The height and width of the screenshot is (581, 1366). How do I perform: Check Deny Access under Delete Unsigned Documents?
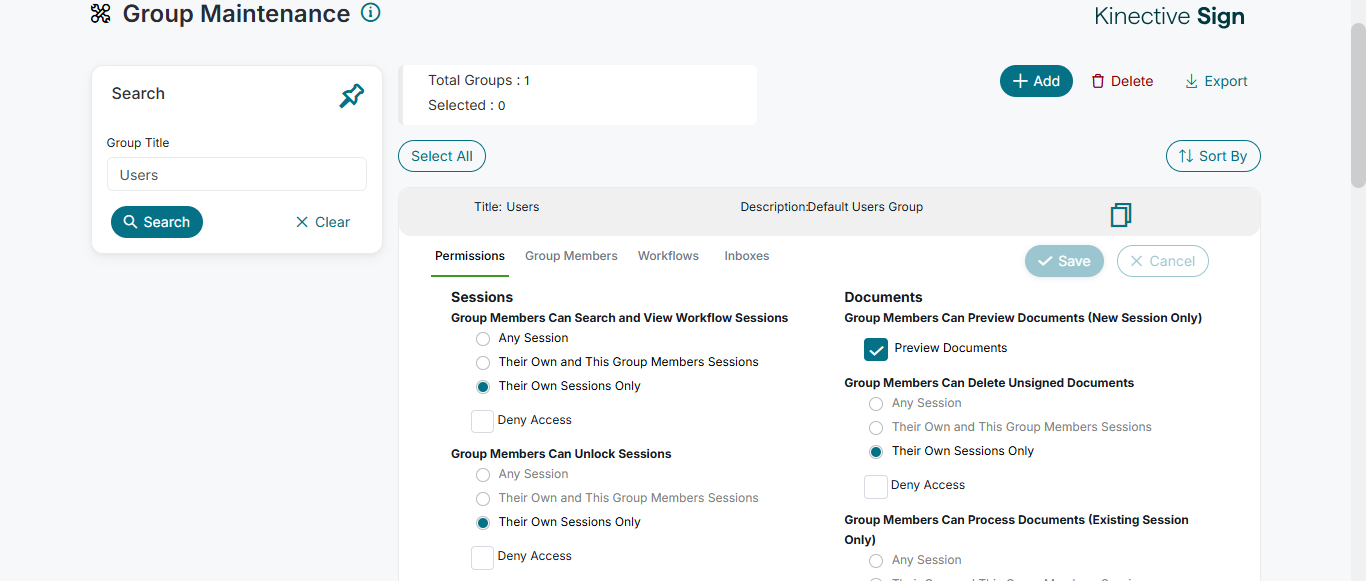tap(876, 486)
